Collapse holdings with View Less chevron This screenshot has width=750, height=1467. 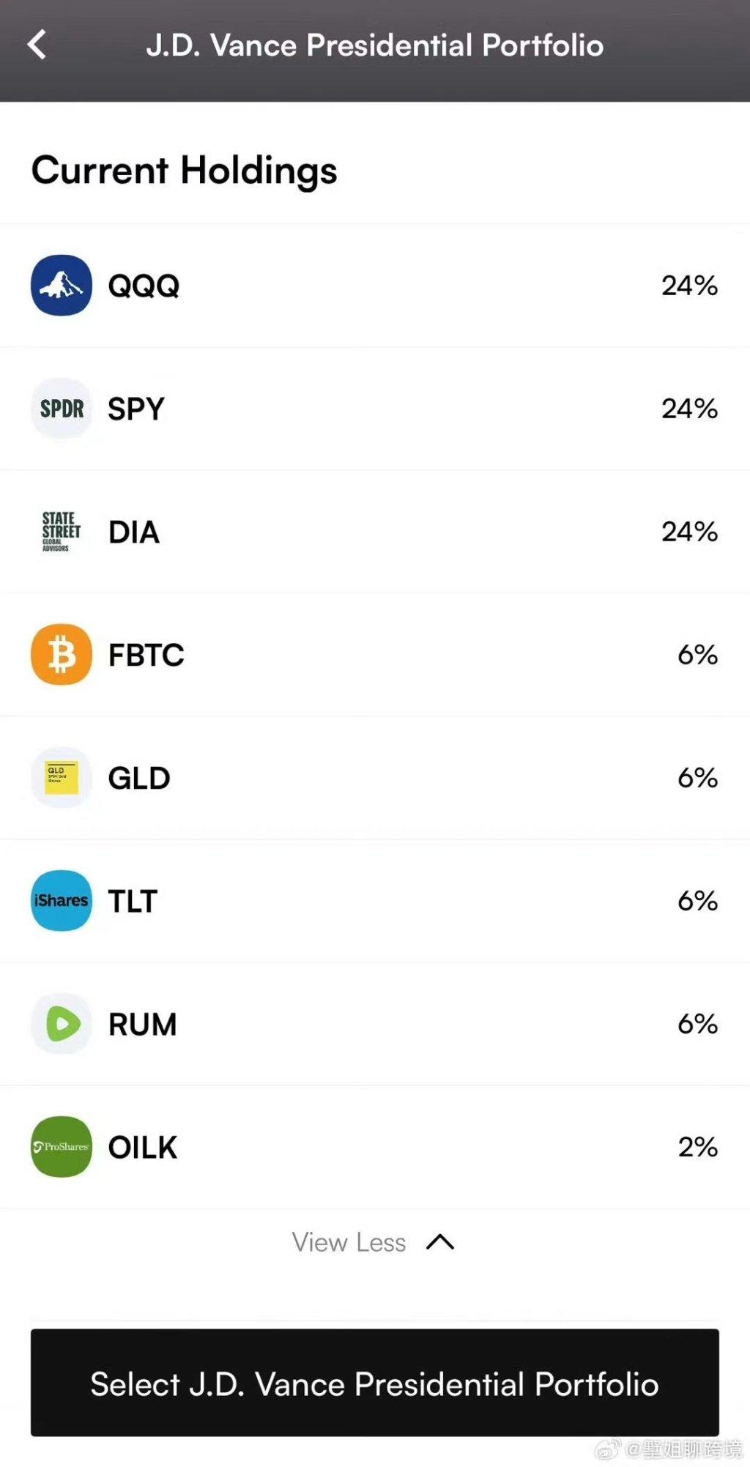(x=440, y=1243)
